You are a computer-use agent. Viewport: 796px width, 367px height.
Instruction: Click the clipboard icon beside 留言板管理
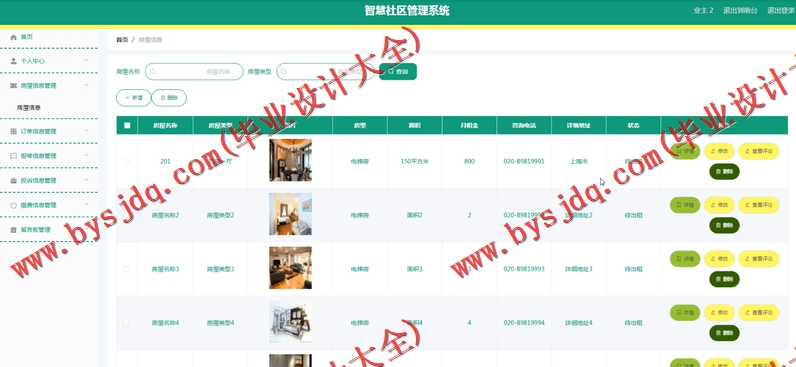coord(14,229)
